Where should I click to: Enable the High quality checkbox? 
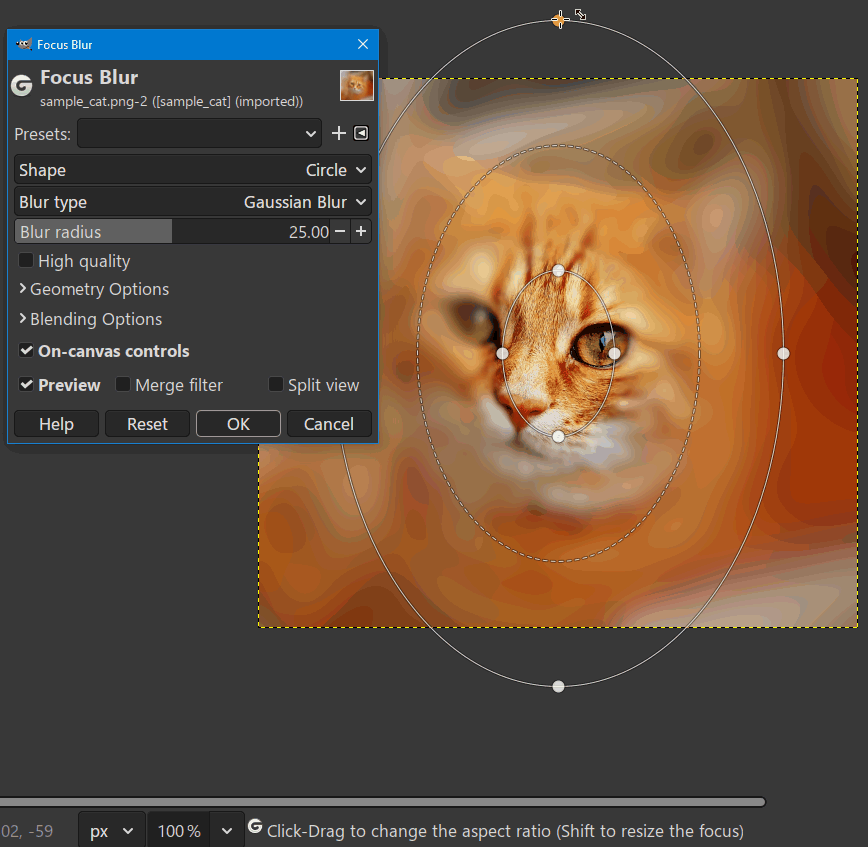[26, 261]
